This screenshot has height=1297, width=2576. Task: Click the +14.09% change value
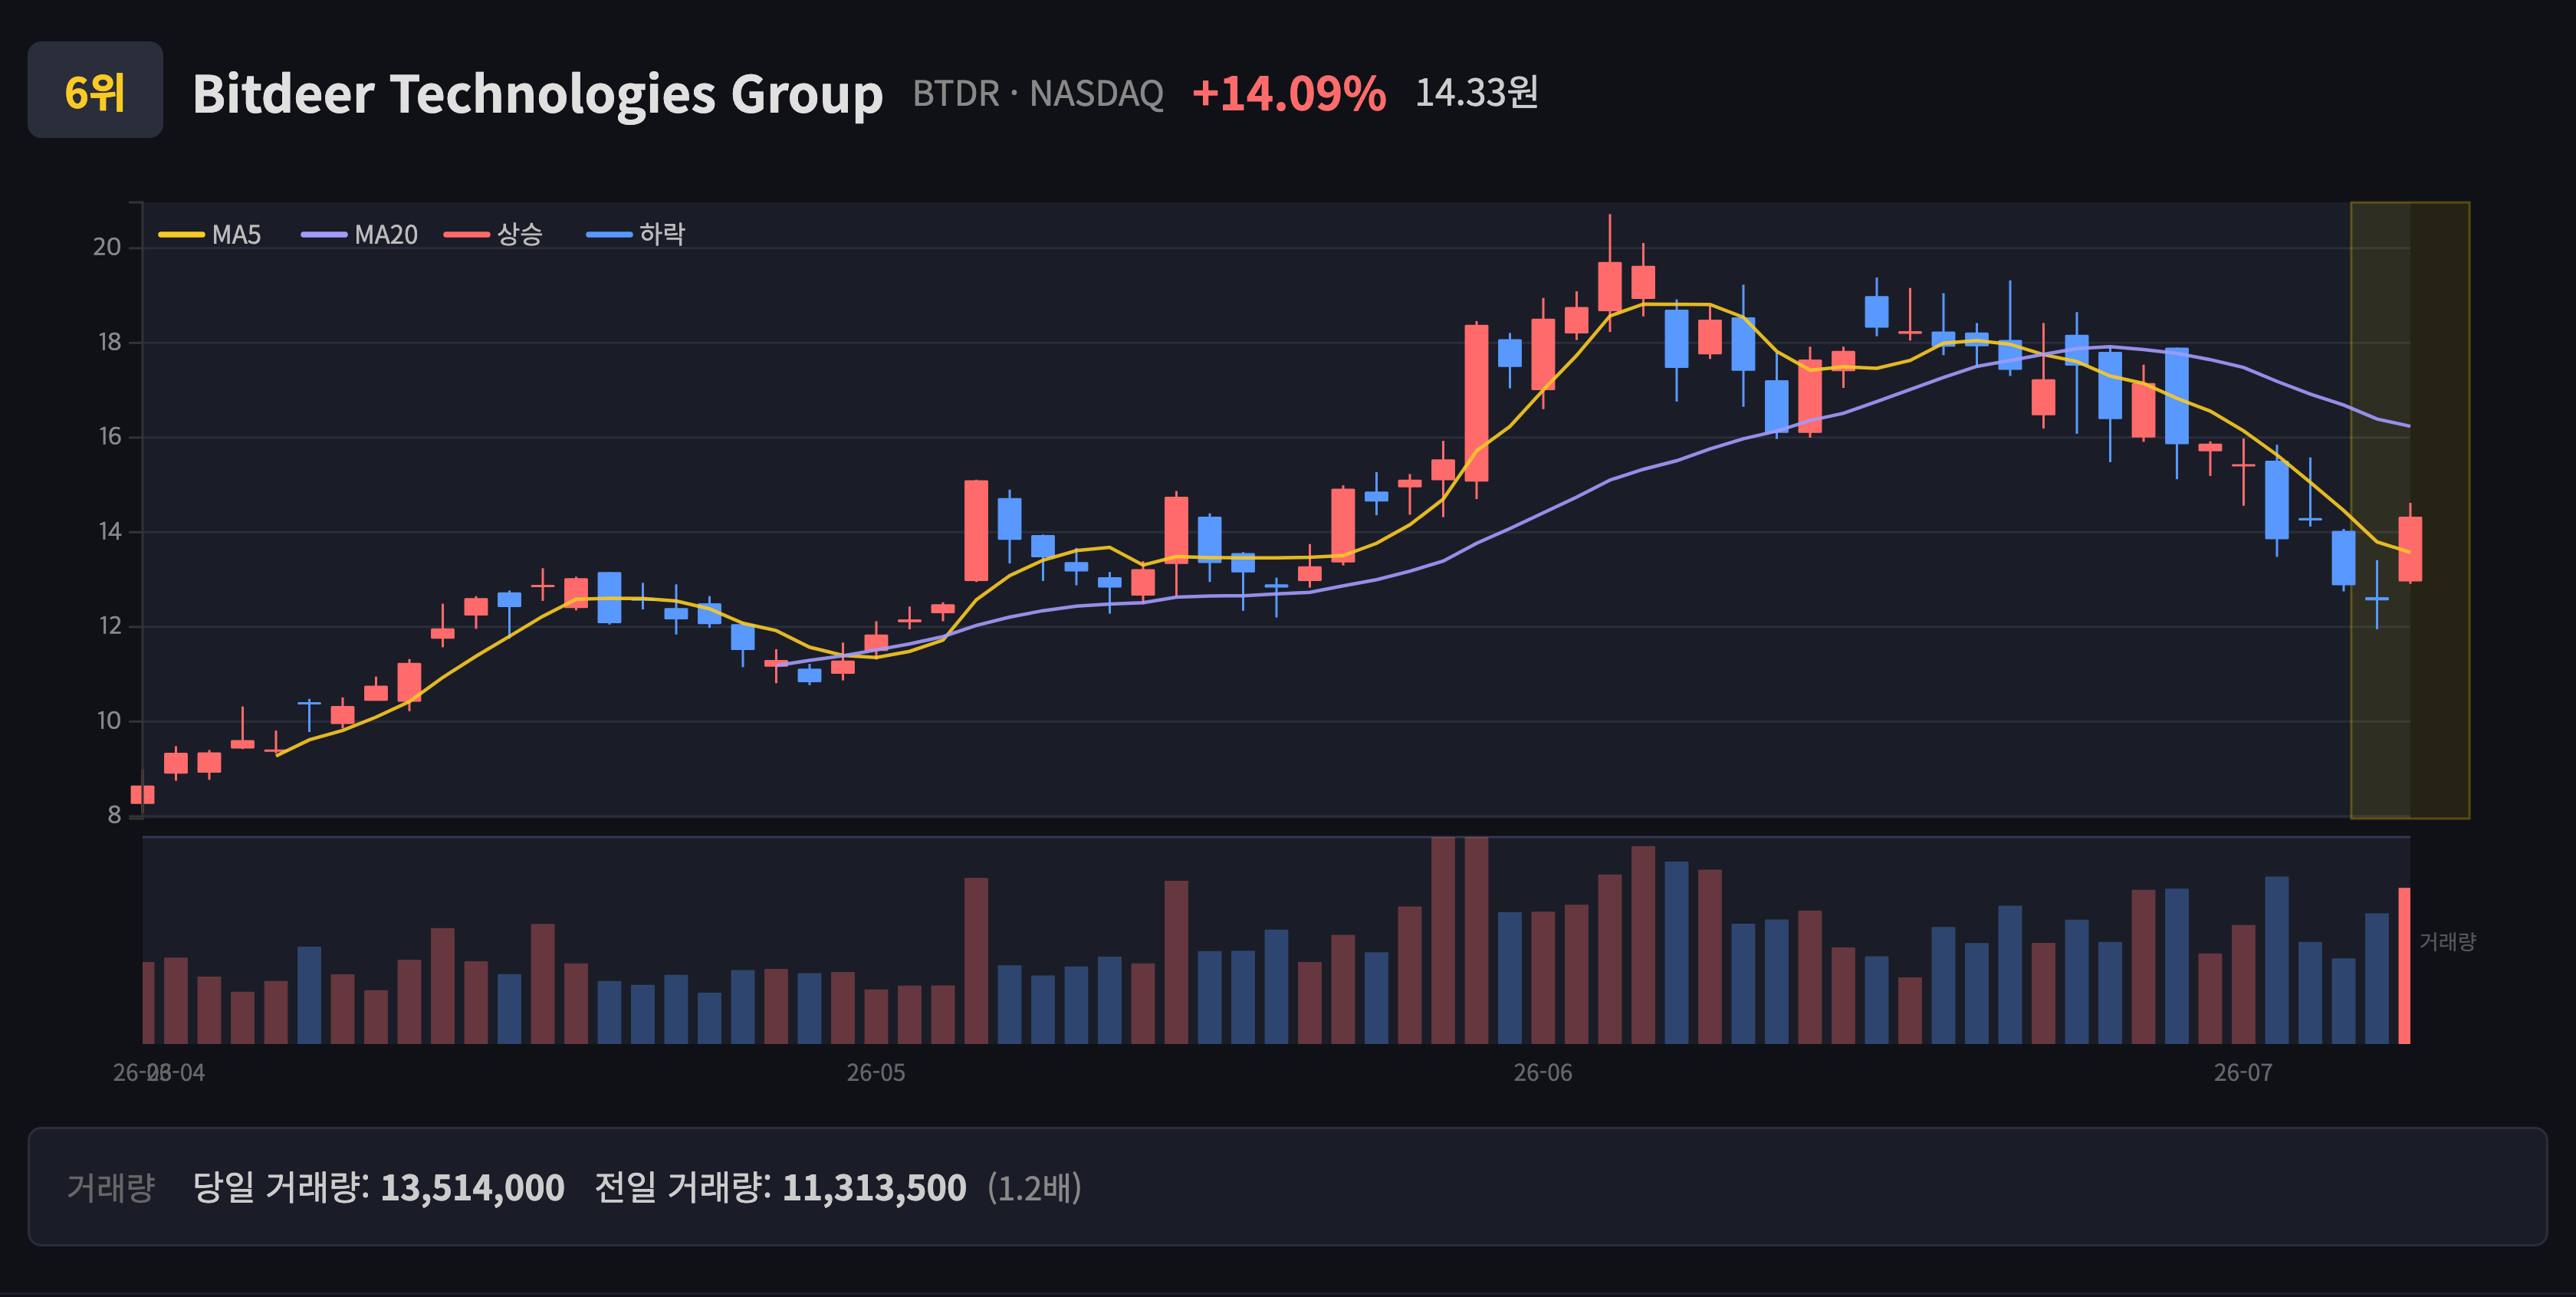(1288, 93)
